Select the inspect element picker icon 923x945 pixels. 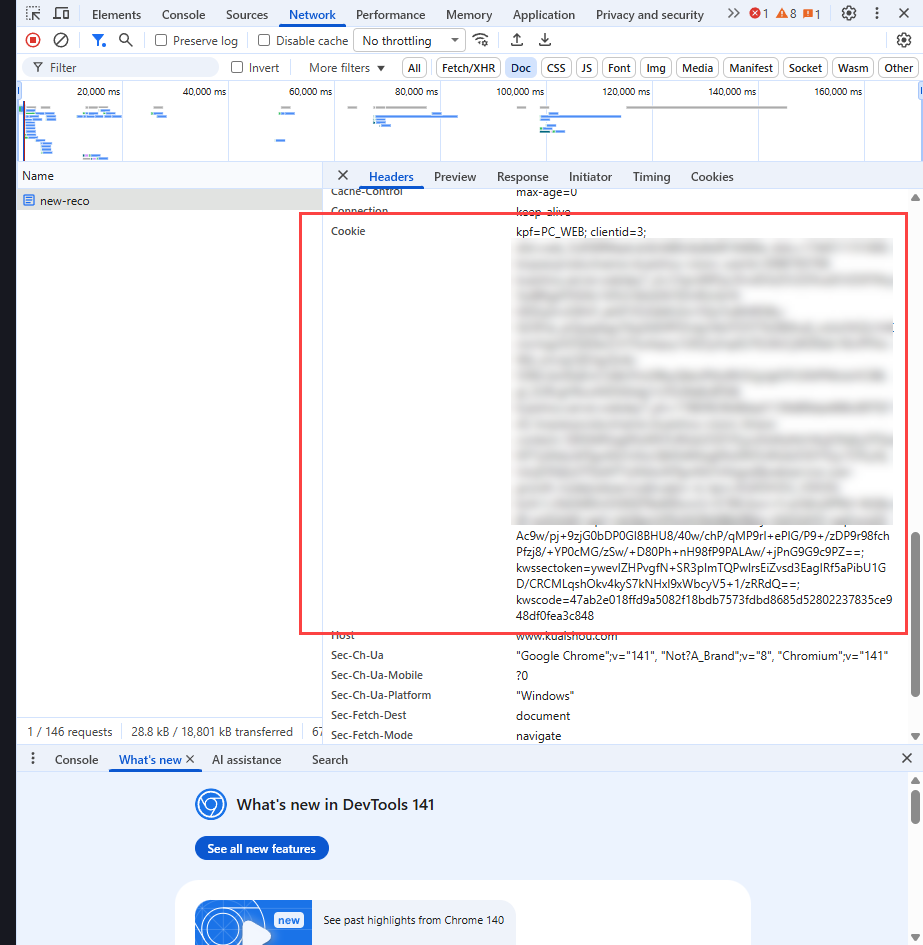click(34, 14)
